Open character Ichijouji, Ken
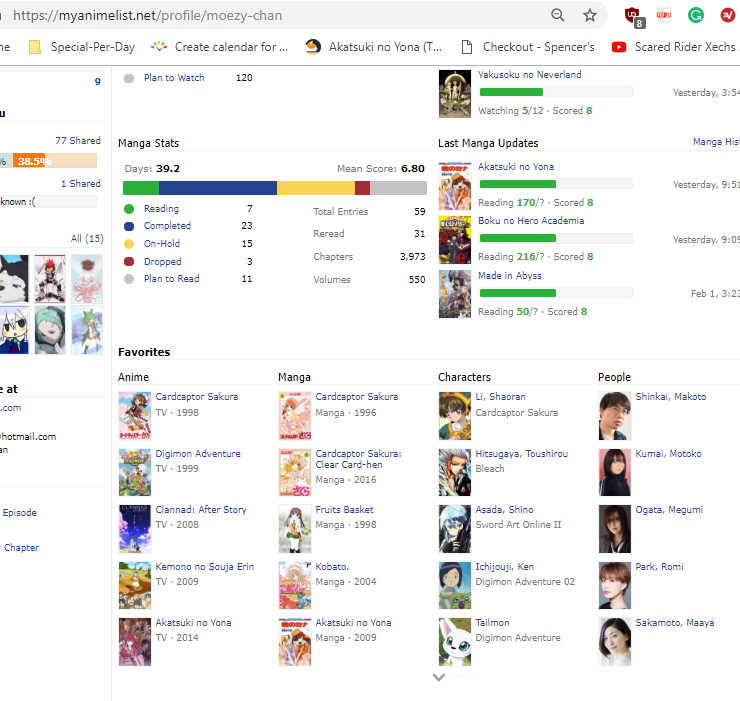 click(505, 566)
